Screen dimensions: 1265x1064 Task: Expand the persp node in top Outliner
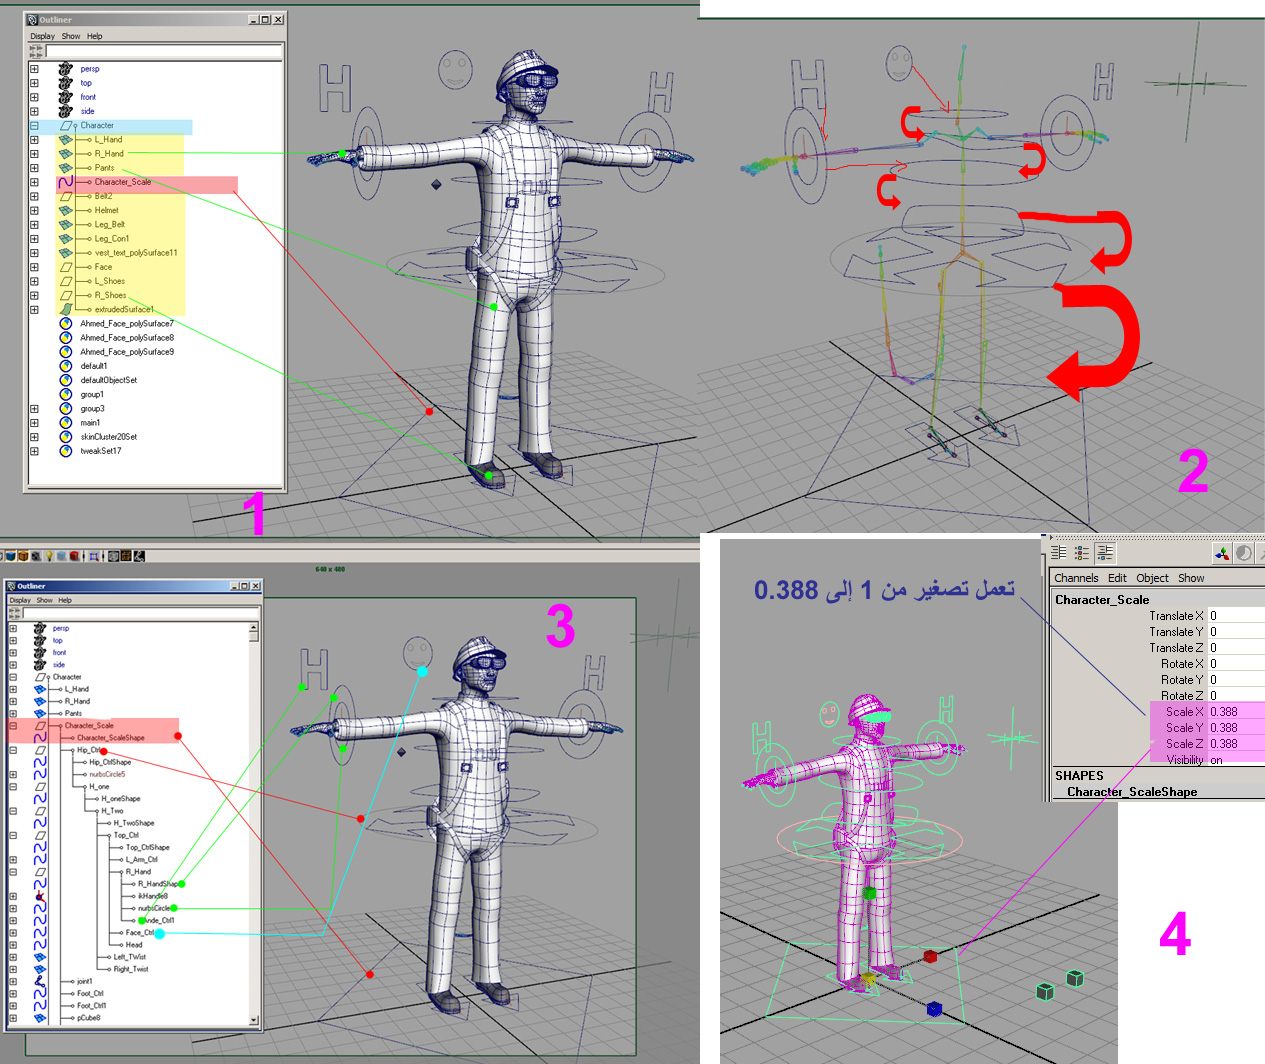34,69
